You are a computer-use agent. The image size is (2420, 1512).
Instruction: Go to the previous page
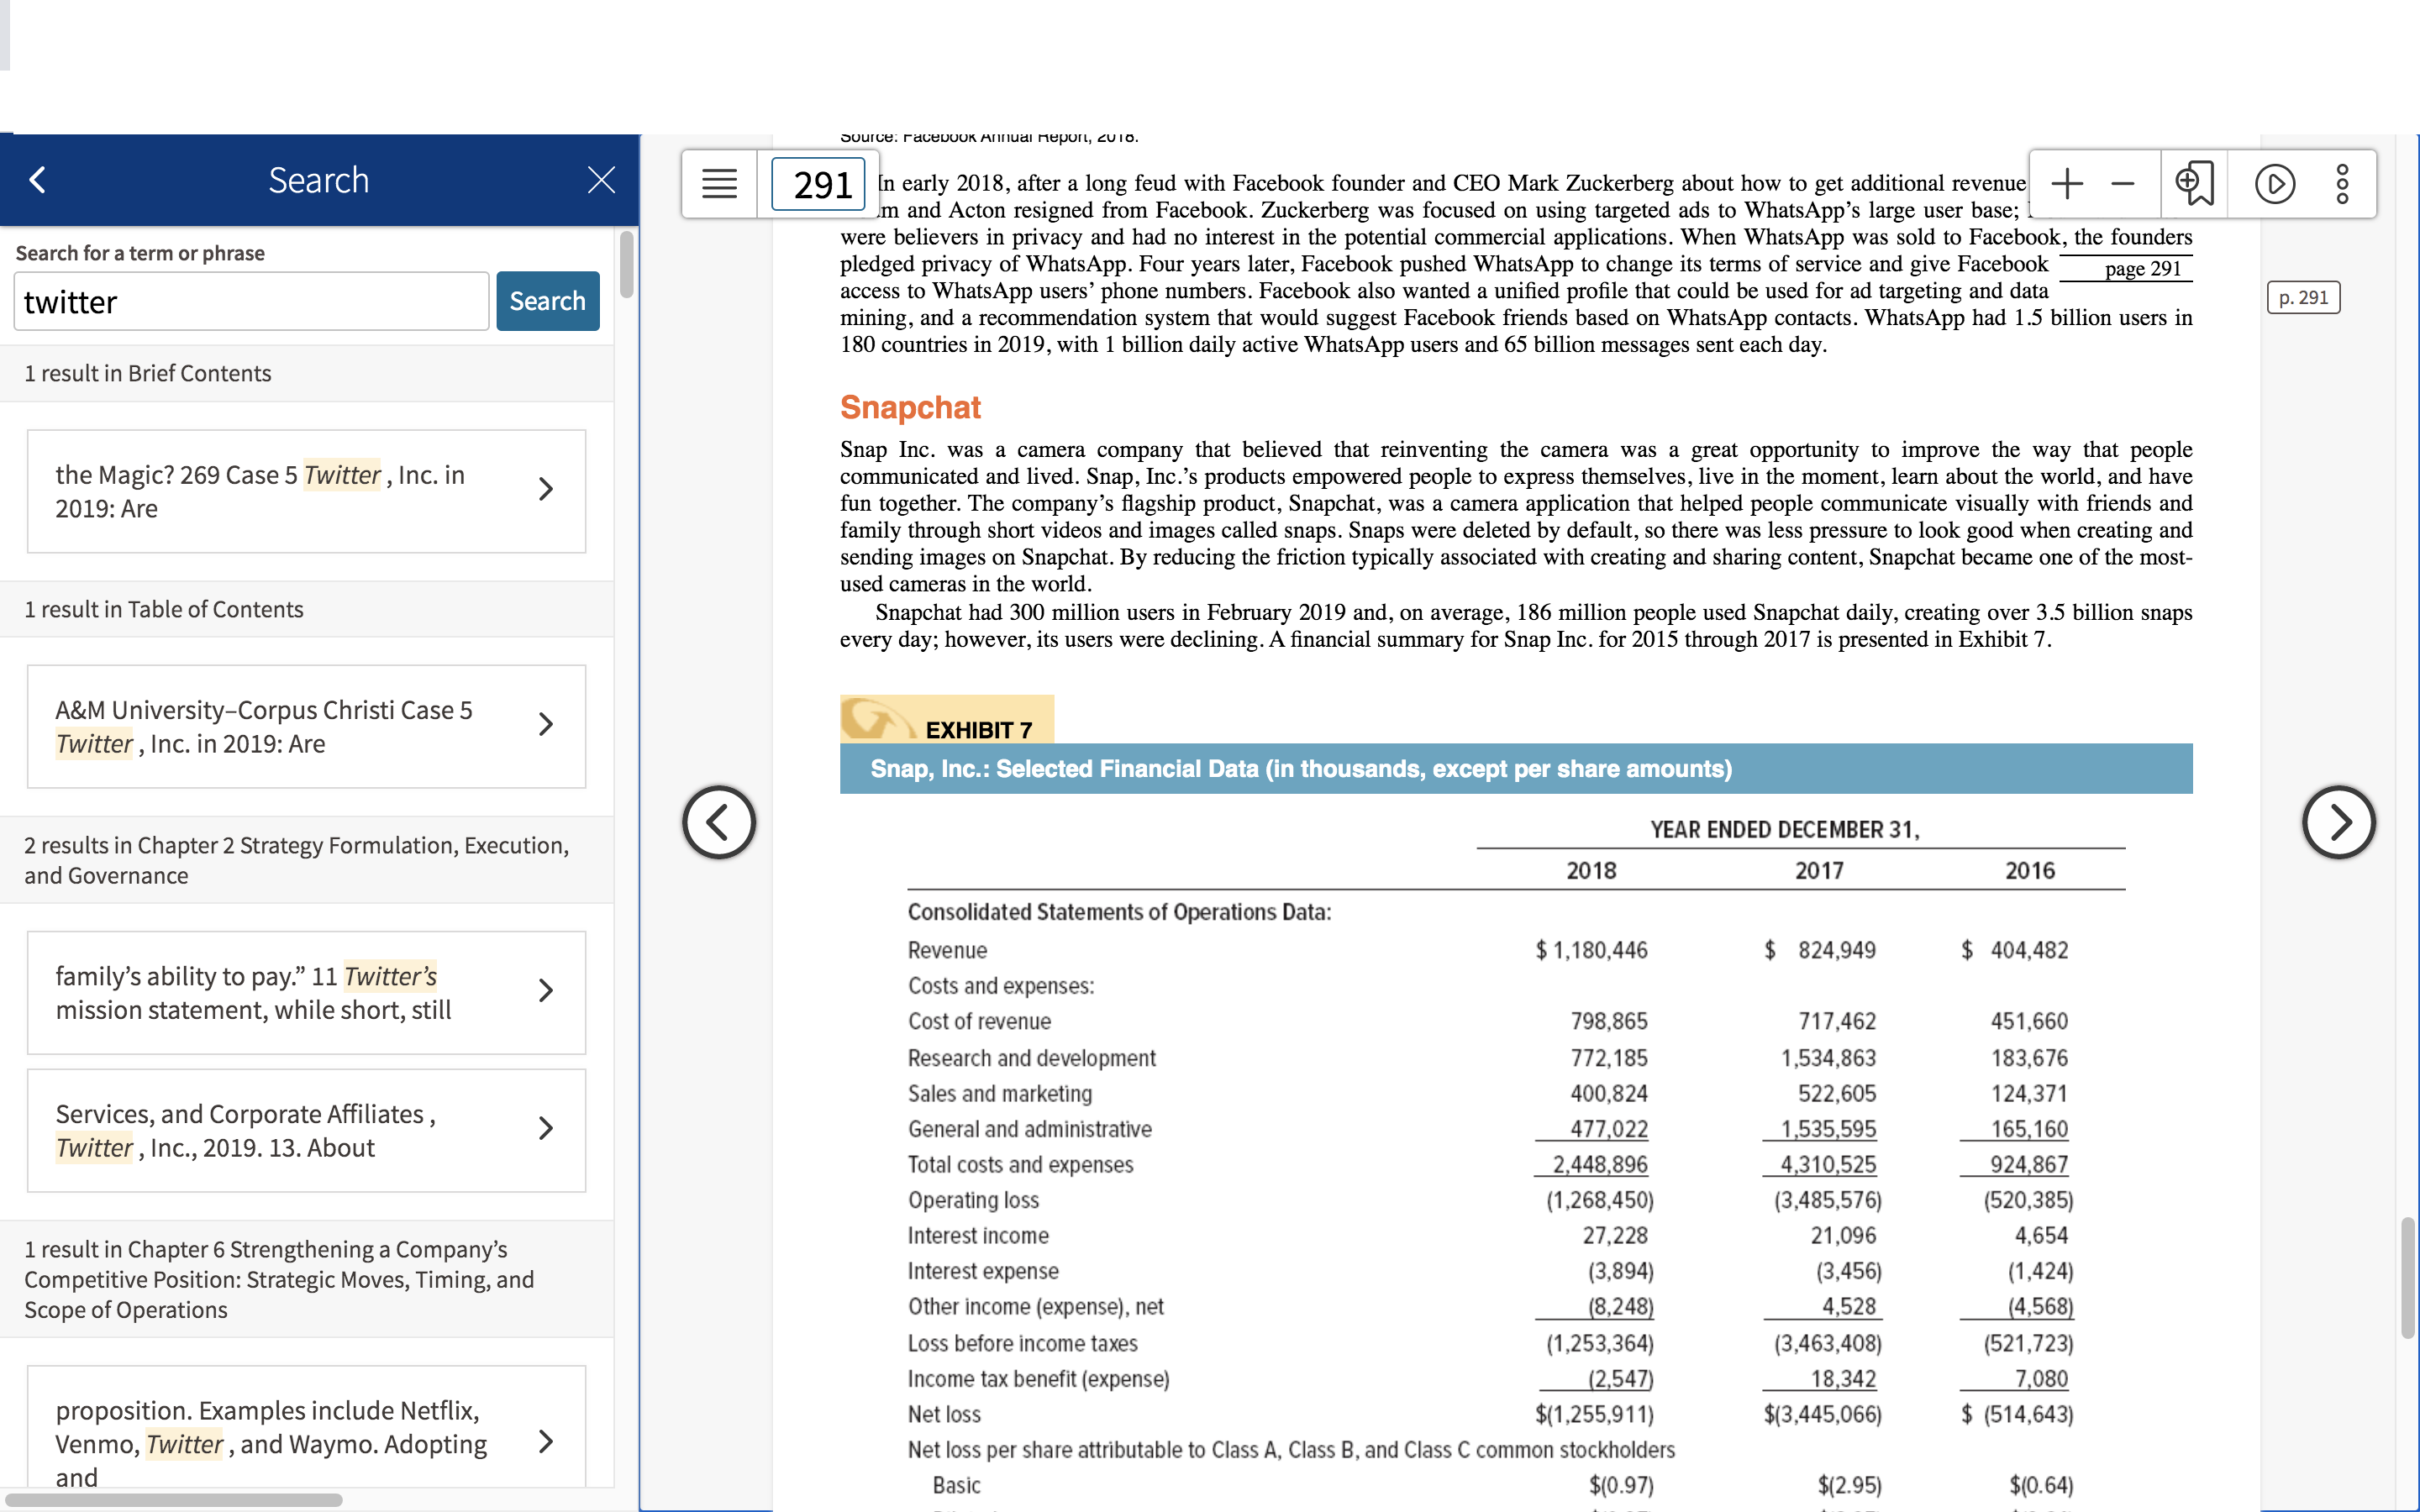coord(719,822)
